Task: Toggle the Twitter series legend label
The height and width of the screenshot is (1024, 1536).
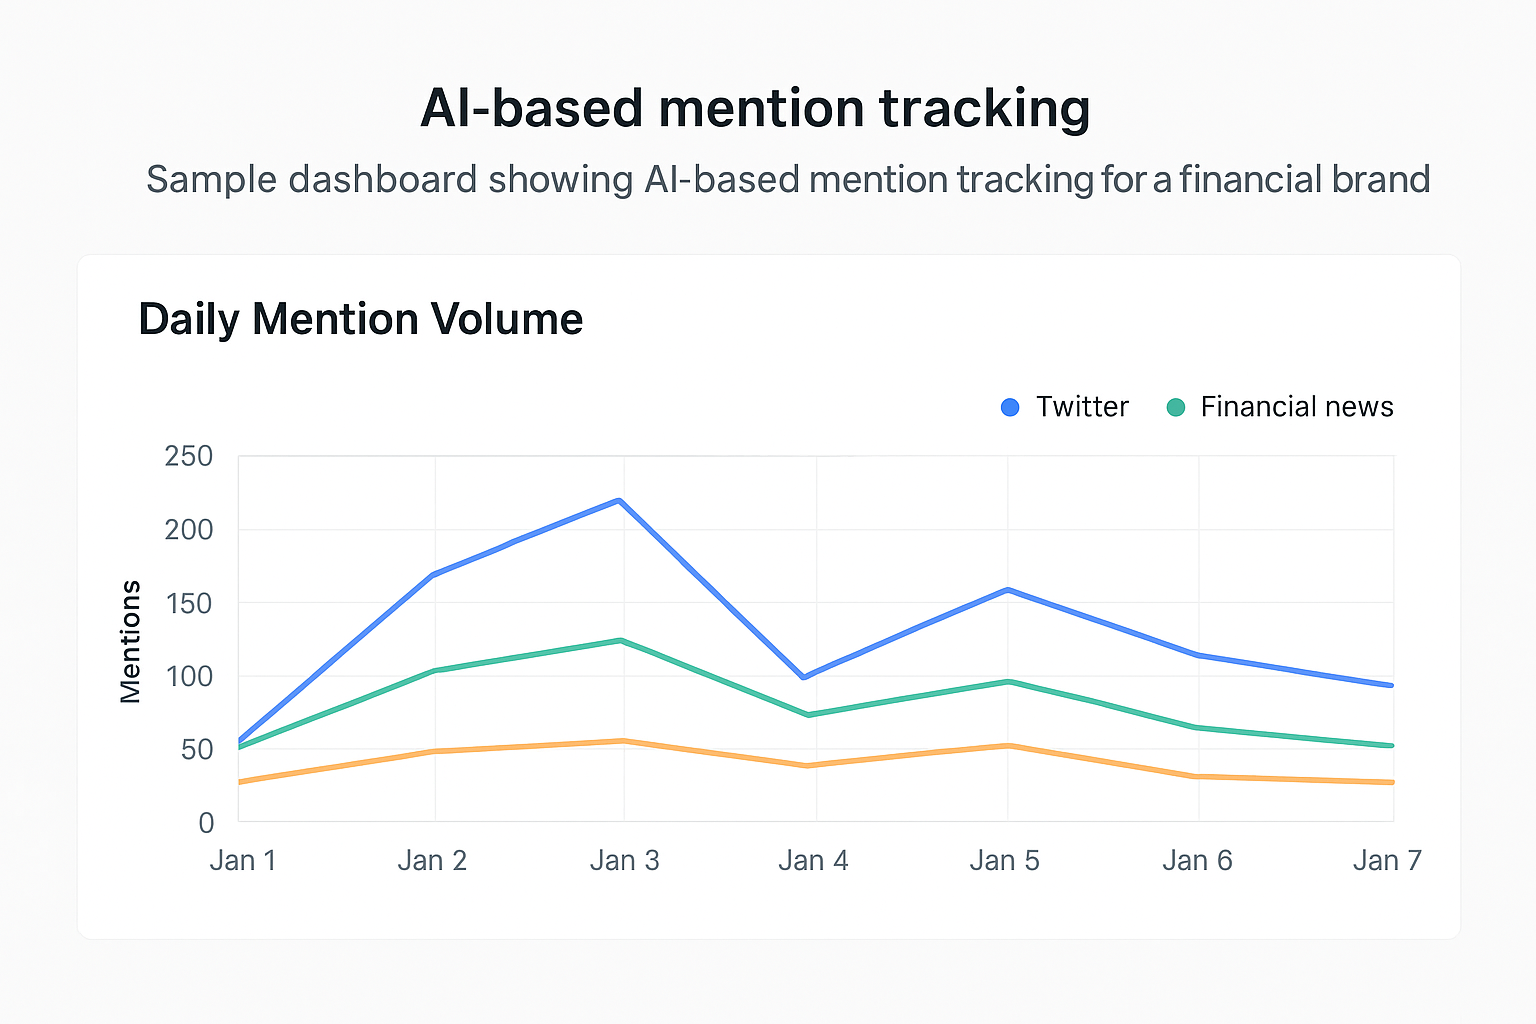Action: tap(1082, 407)
